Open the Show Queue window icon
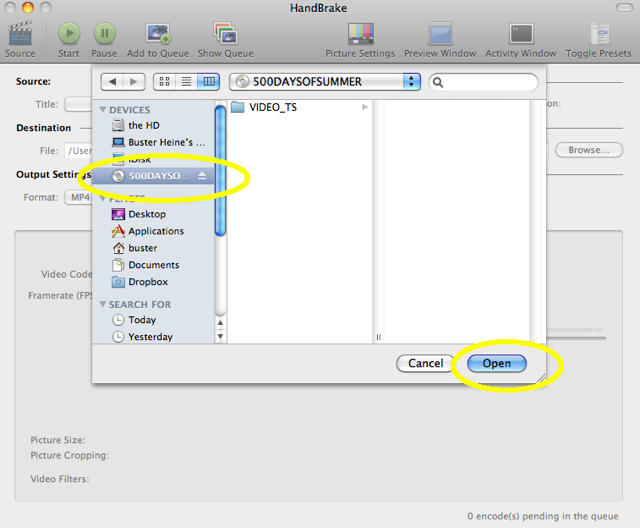The width and height of the screenshot is (640, 528). click(224, 36)
